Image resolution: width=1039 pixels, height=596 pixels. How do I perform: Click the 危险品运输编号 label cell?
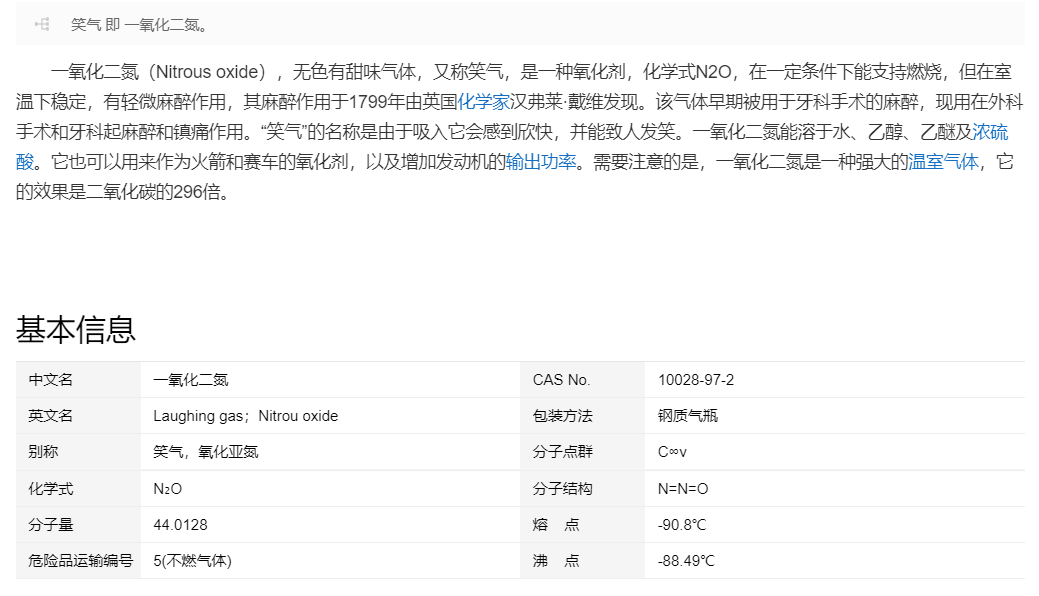click(80, 561)
